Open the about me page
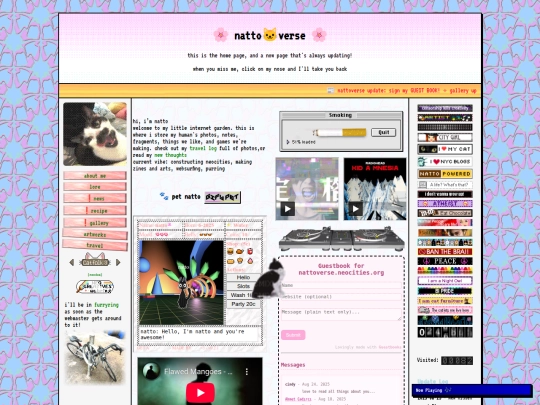540x405 pixels. (95, 176)
